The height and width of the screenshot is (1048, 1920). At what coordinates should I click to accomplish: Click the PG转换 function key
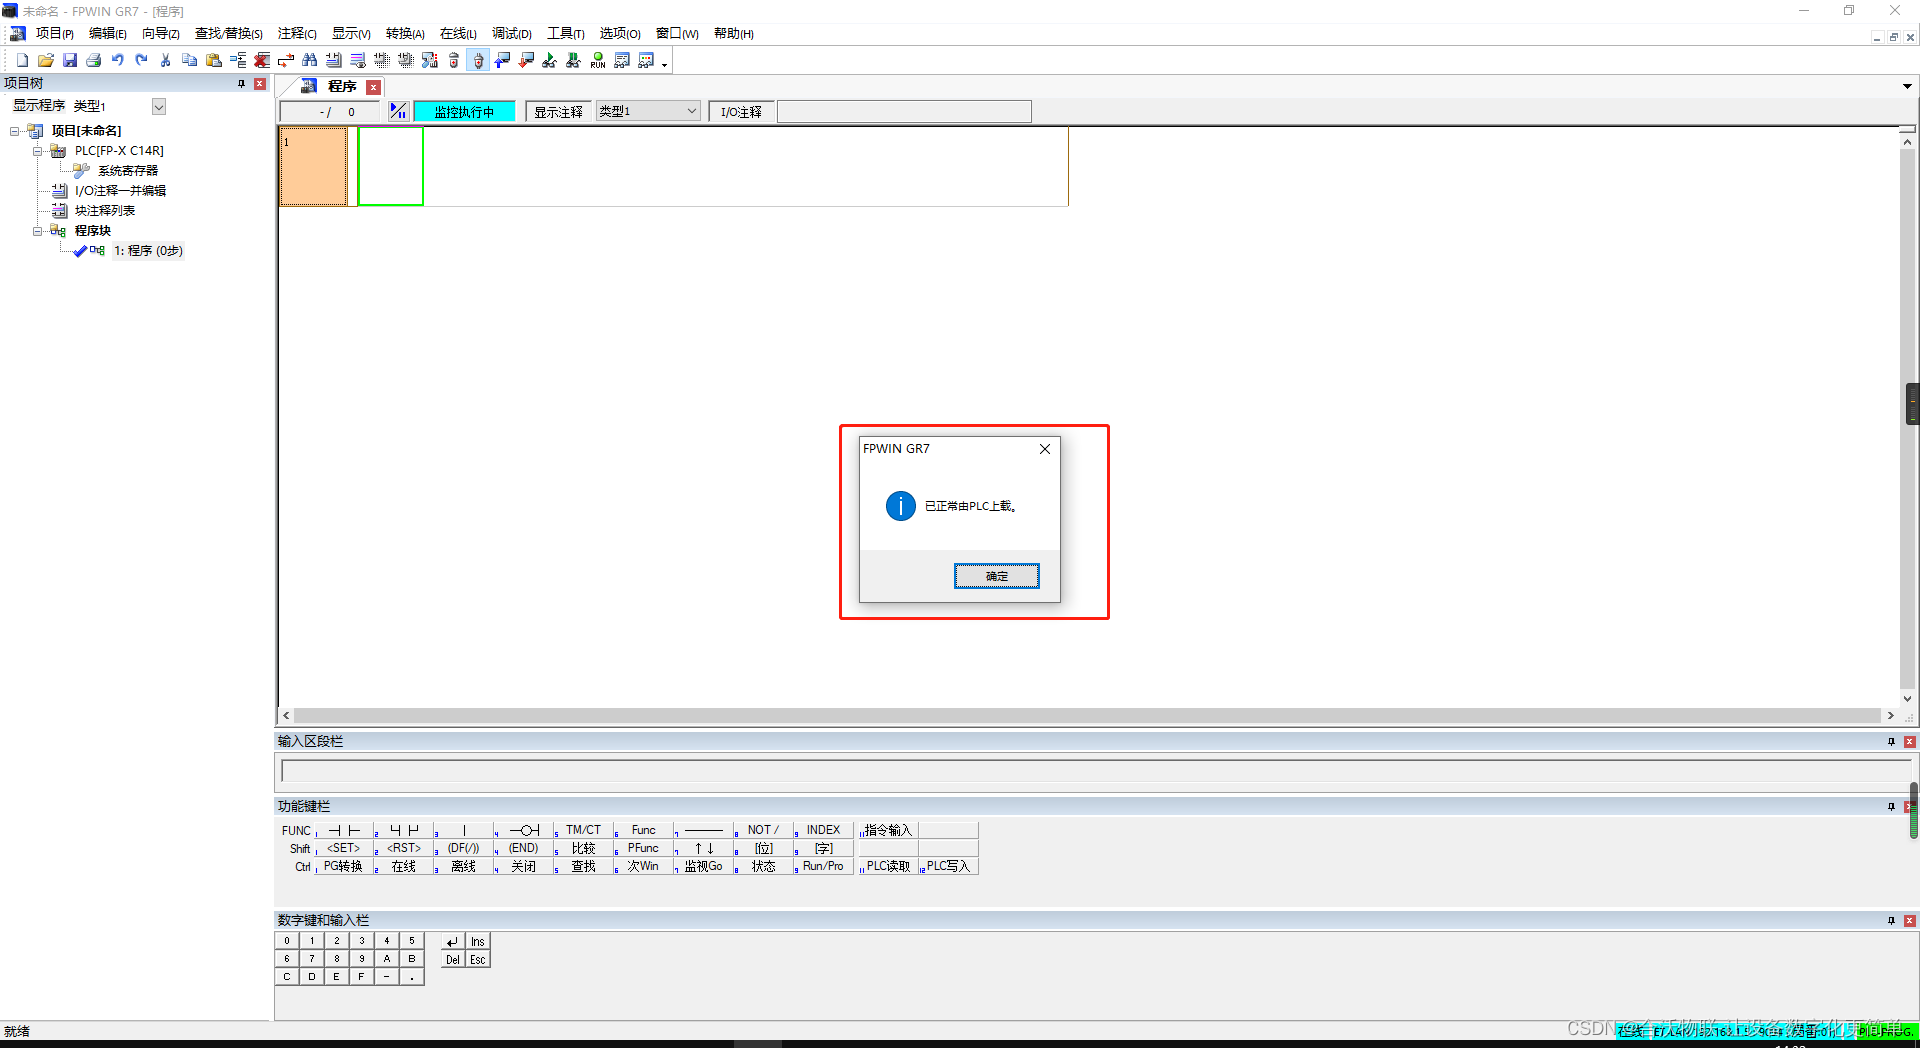344,866
